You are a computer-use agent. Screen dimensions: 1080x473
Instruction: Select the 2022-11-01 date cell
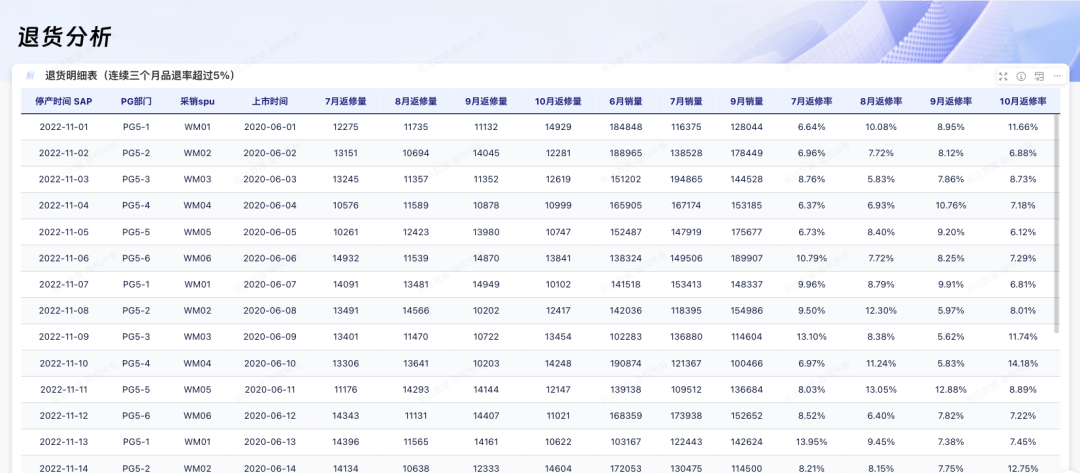click(63, 127)
